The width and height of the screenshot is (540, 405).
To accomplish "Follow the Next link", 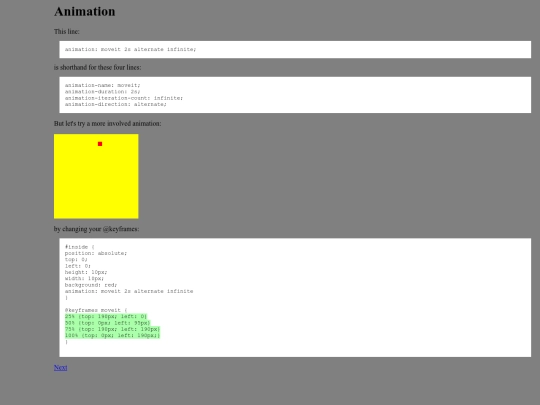I will [61, 367].
